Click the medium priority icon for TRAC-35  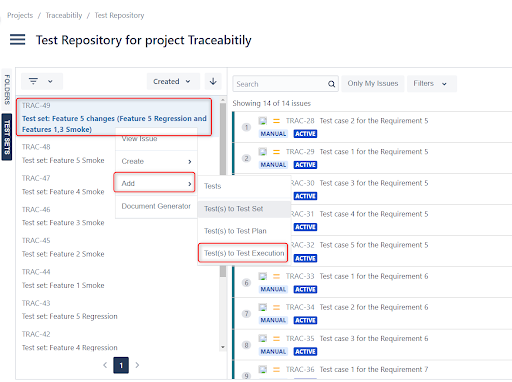coord(276,339)
